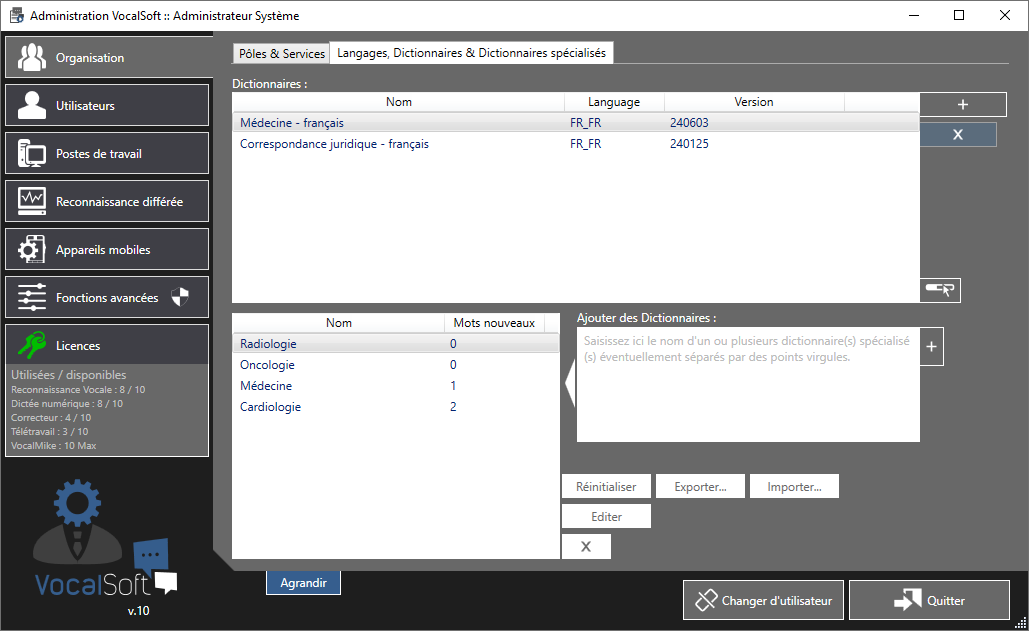Select Médecine in the specialized dictionaries list
The height and width of the screenshot is (631, 1029).
coord(396,386)
